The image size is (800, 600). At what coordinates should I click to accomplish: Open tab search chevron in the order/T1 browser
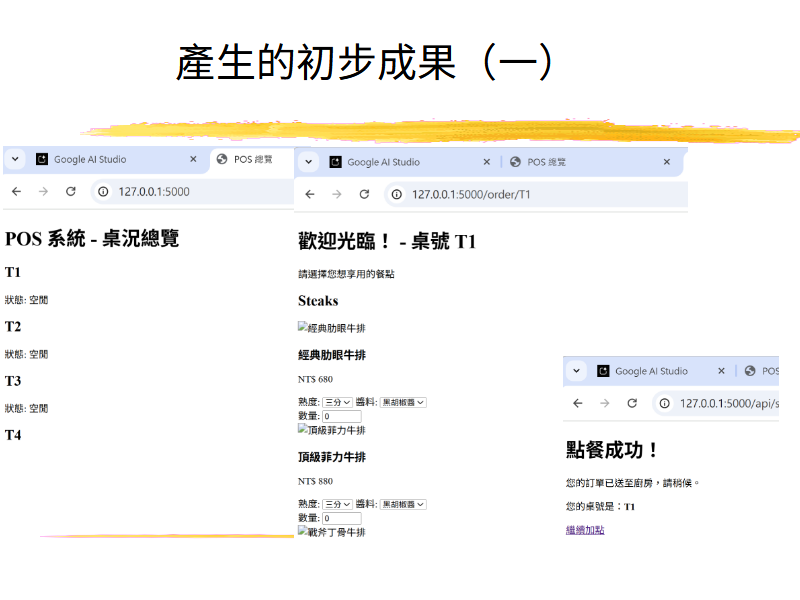tap(309, 162)
